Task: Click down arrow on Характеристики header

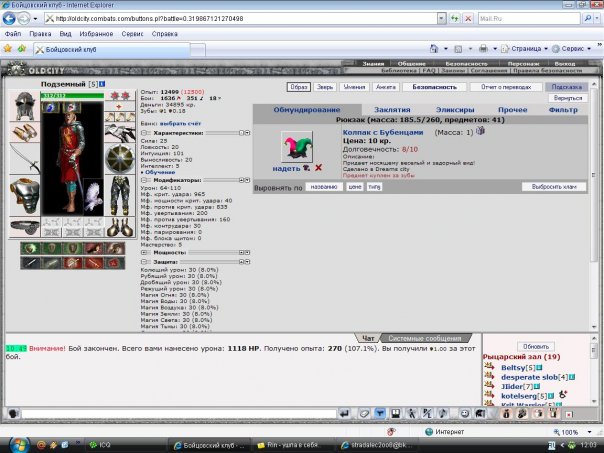Action: pos(247,133)
